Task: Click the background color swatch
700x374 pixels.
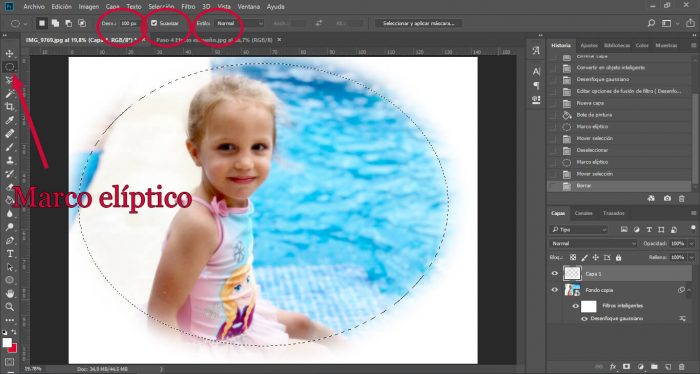Action: coord(13,348)
